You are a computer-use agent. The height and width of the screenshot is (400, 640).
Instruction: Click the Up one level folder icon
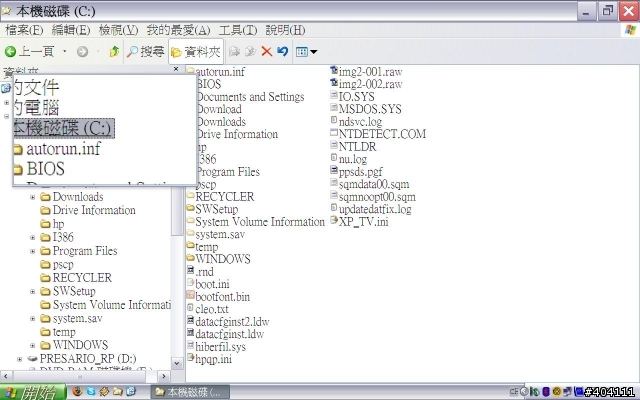point(114,51)
